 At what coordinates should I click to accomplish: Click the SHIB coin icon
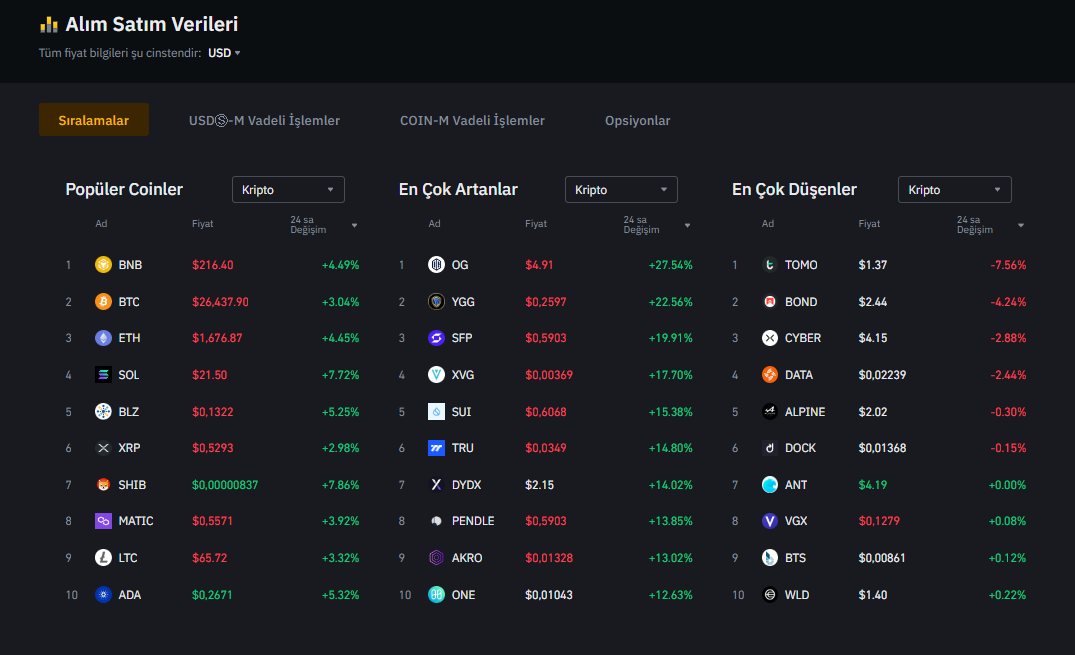103,485
